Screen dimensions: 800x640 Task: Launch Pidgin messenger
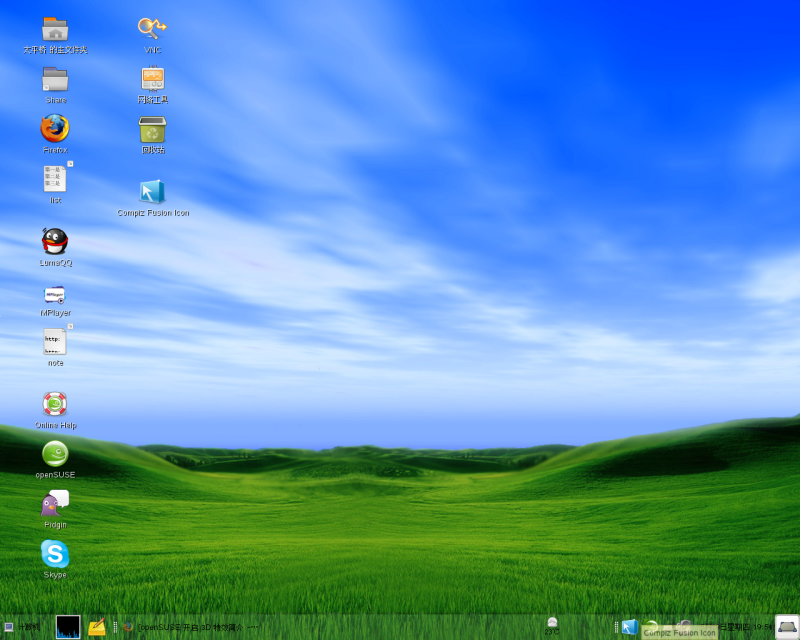tap(55, 504)
